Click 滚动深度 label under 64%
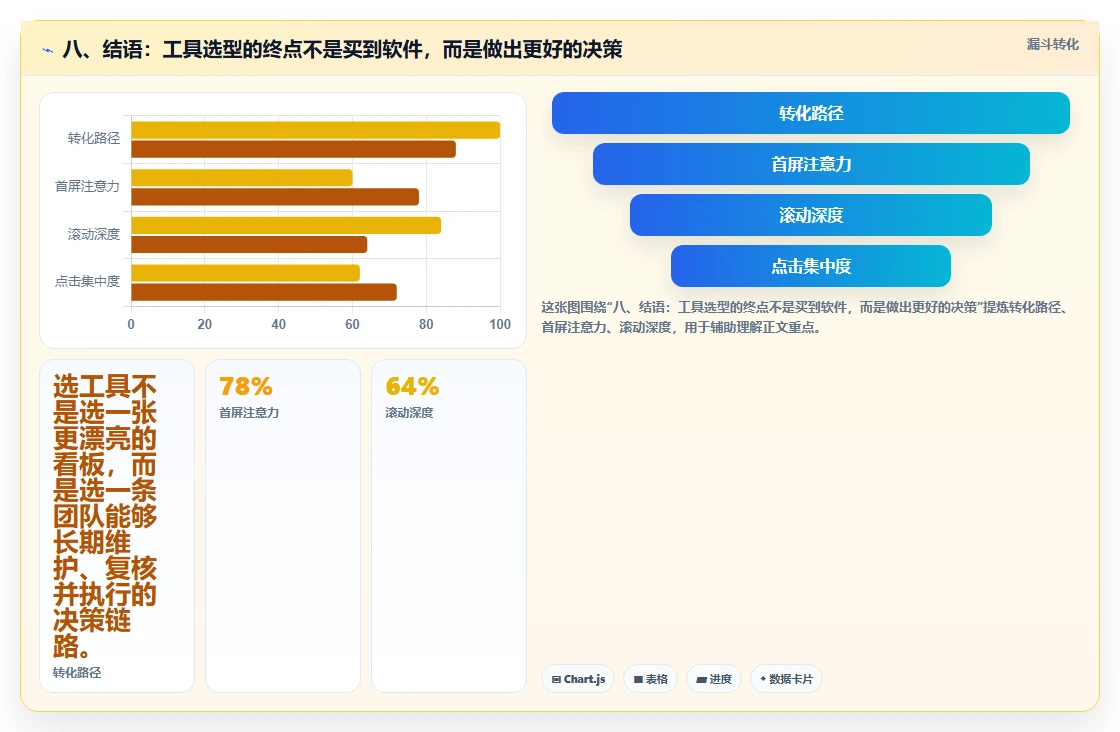Screen dimensions: 1120x732 pos(409,413)
